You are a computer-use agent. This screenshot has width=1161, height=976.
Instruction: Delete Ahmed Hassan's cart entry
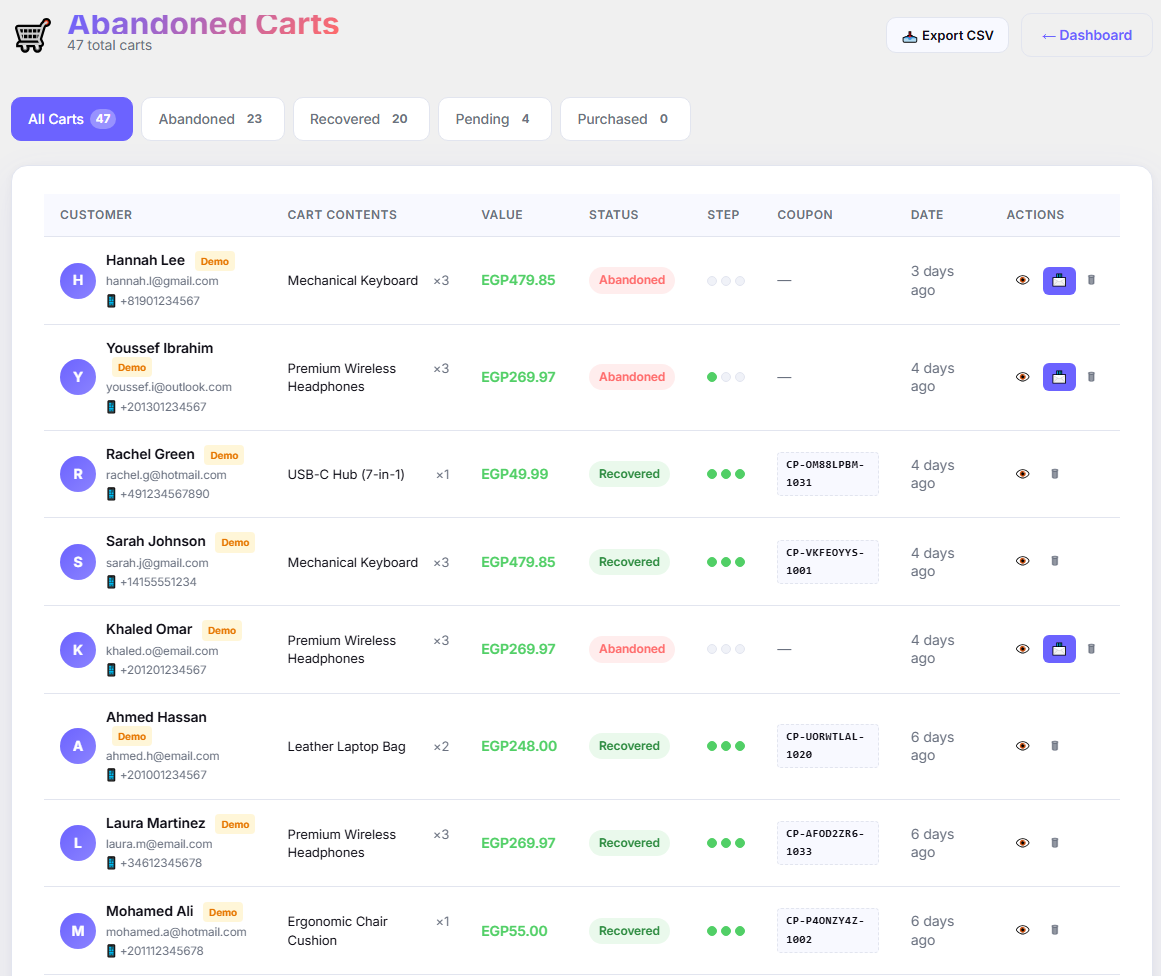(1054, 746)
